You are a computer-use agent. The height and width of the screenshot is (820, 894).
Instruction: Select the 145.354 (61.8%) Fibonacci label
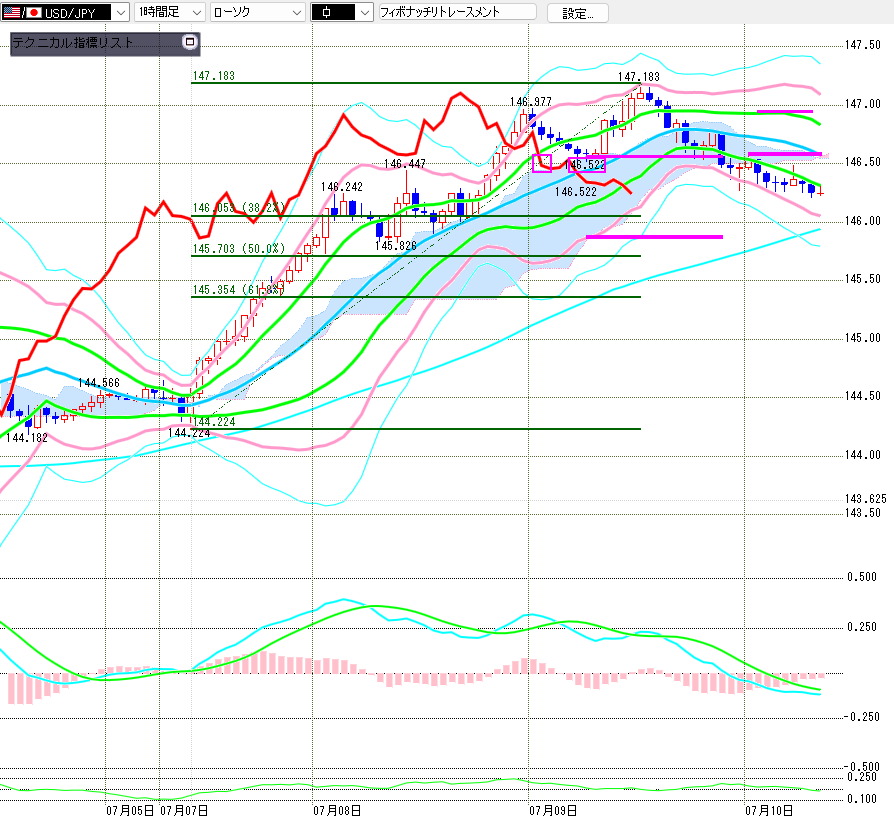238,290
